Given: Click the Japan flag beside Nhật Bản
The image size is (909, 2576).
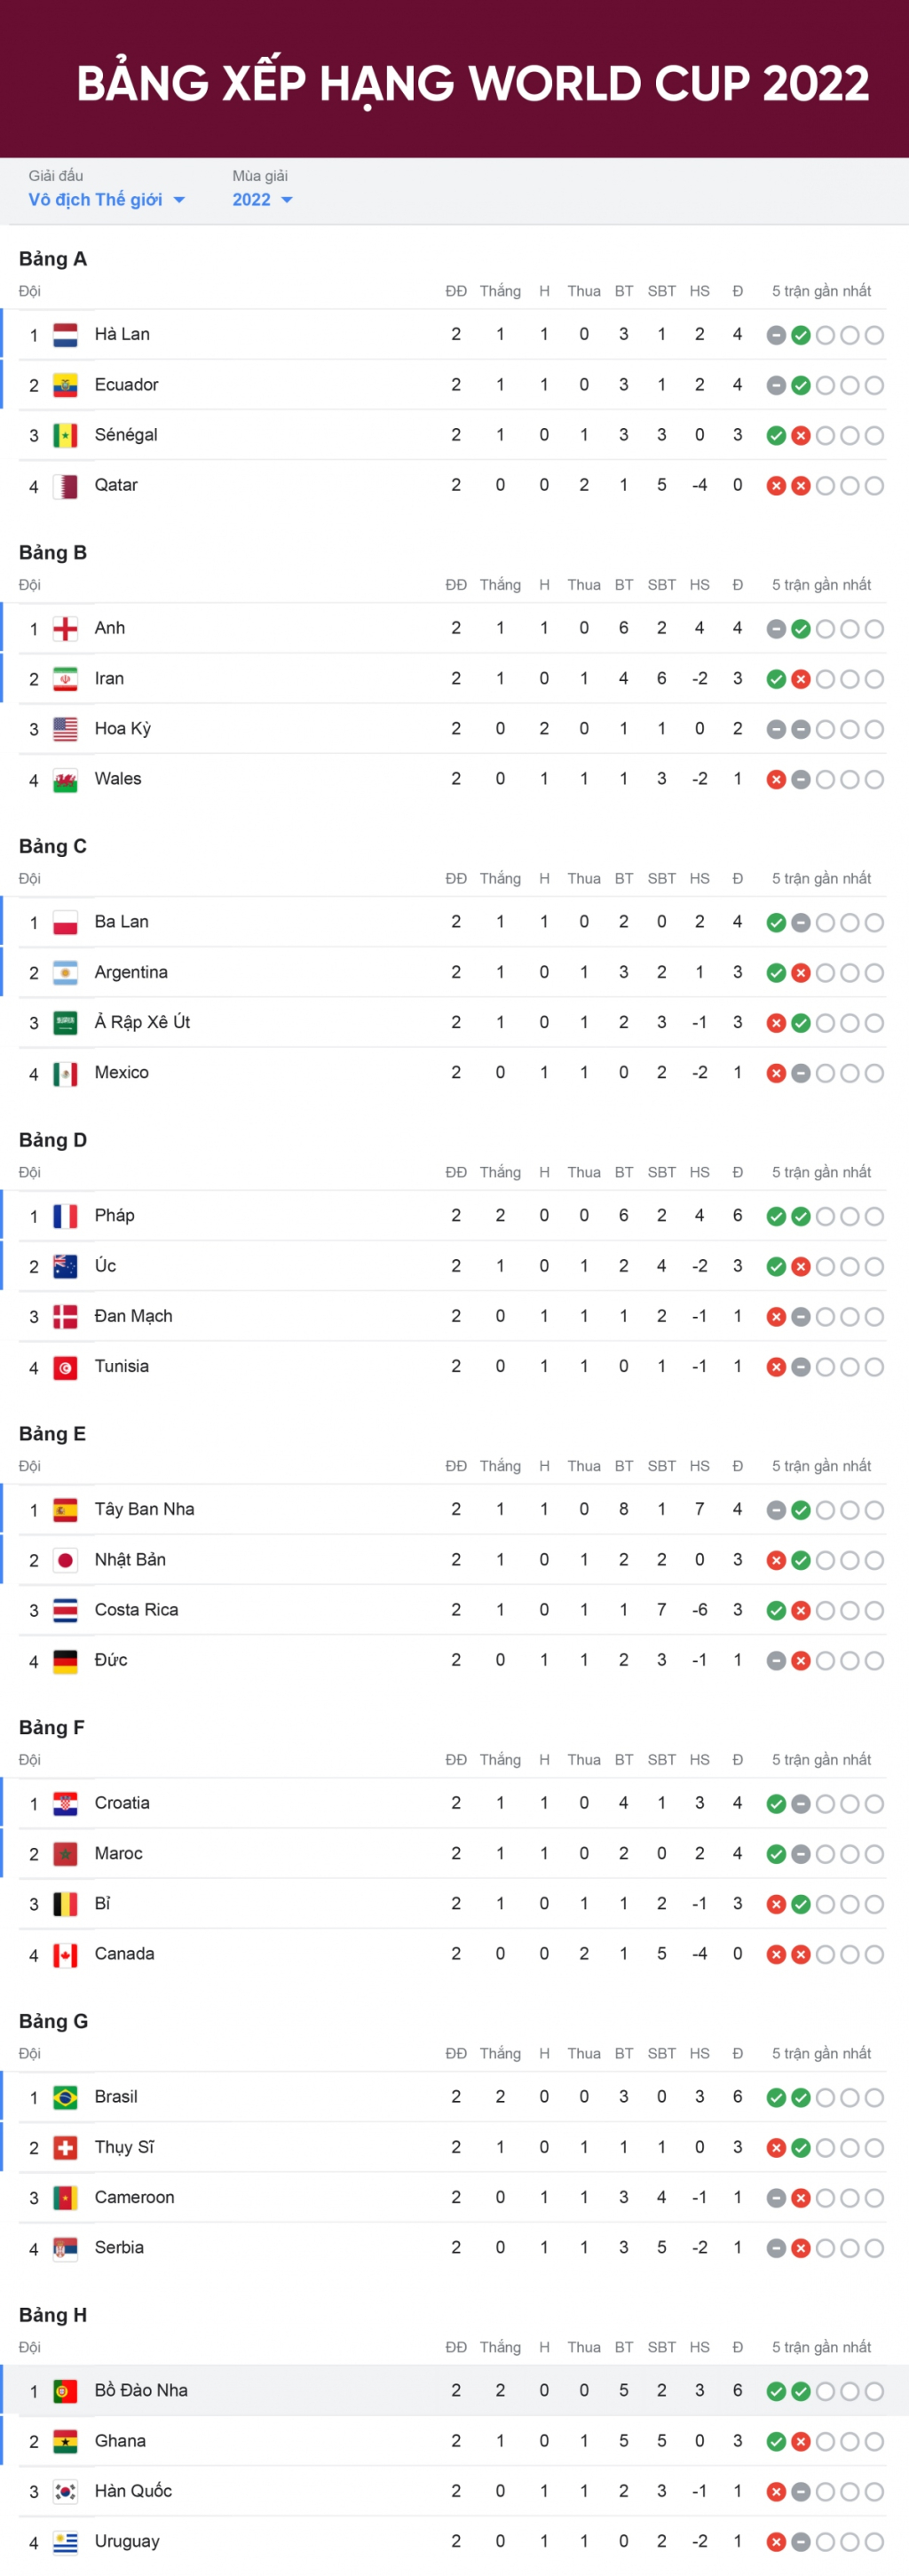Looking at the screenshot, I should click(x=65, y=1560).
